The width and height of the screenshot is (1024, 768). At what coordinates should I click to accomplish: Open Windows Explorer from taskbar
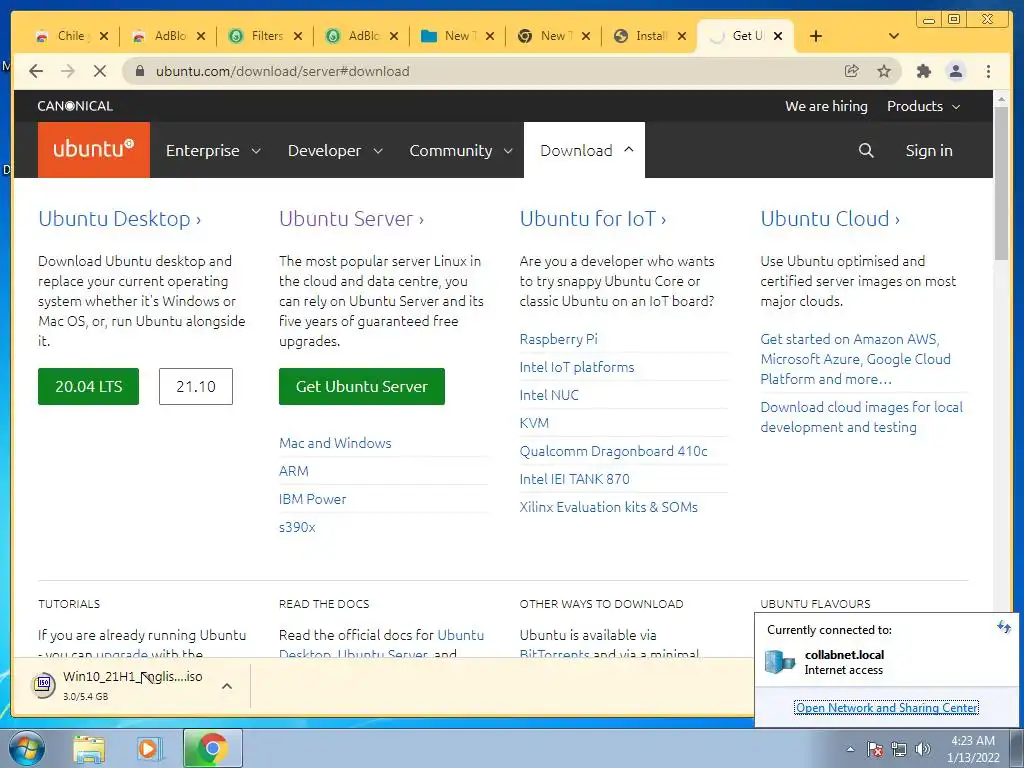click(x=89, y=749)
